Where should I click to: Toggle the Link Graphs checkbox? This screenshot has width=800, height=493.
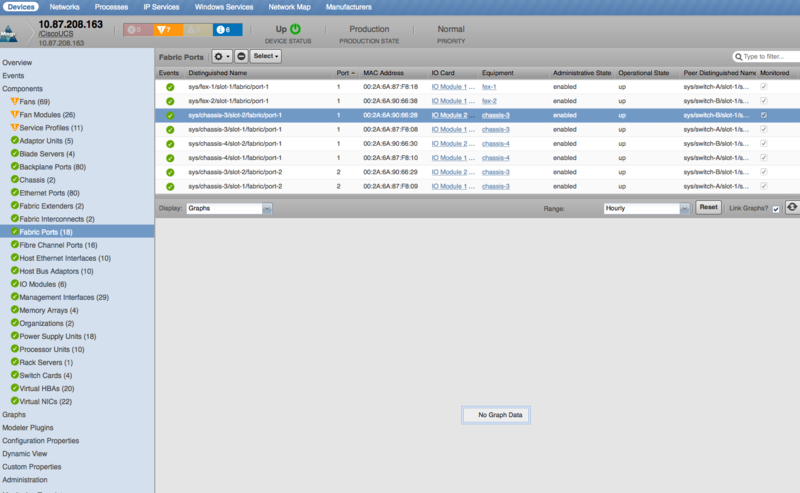tap(776, 209)
